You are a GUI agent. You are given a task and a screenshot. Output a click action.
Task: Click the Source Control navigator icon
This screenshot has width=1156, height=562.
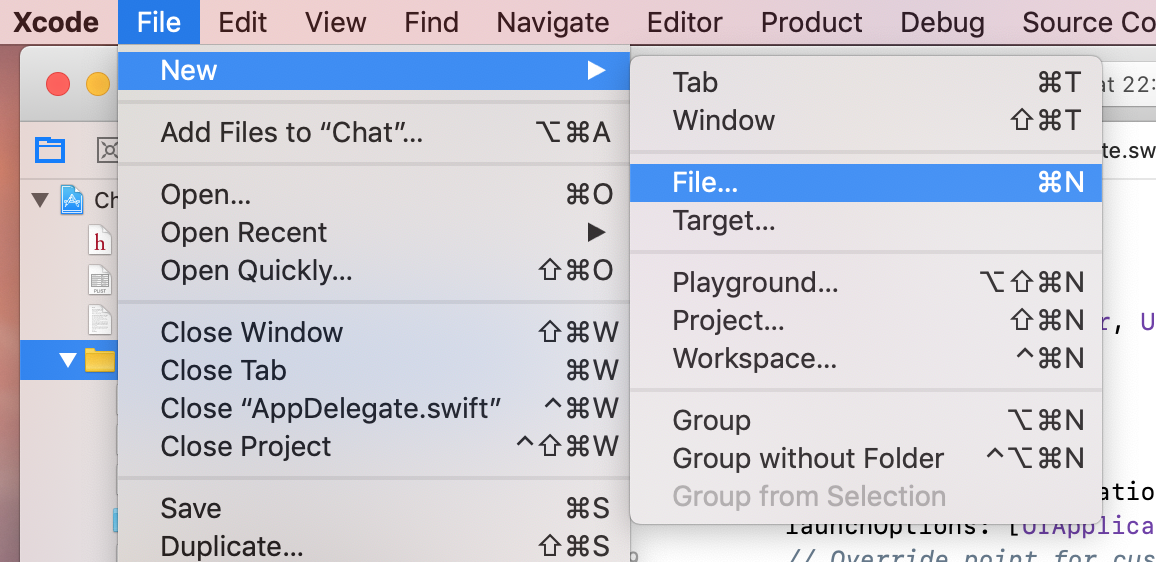point(108,150)
